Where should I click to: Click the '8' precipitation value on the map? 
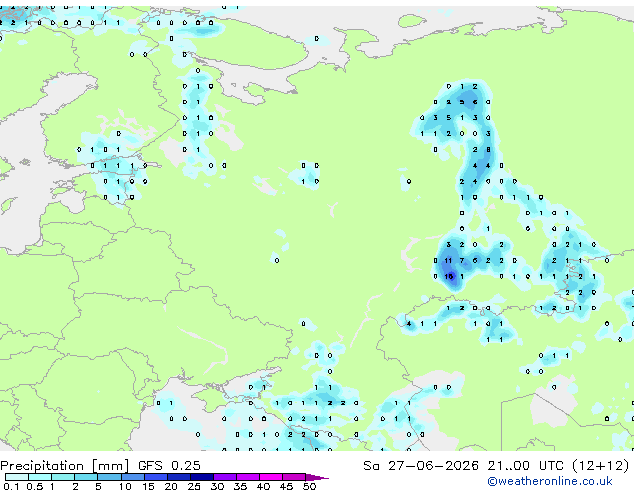[x=488, y=150]
